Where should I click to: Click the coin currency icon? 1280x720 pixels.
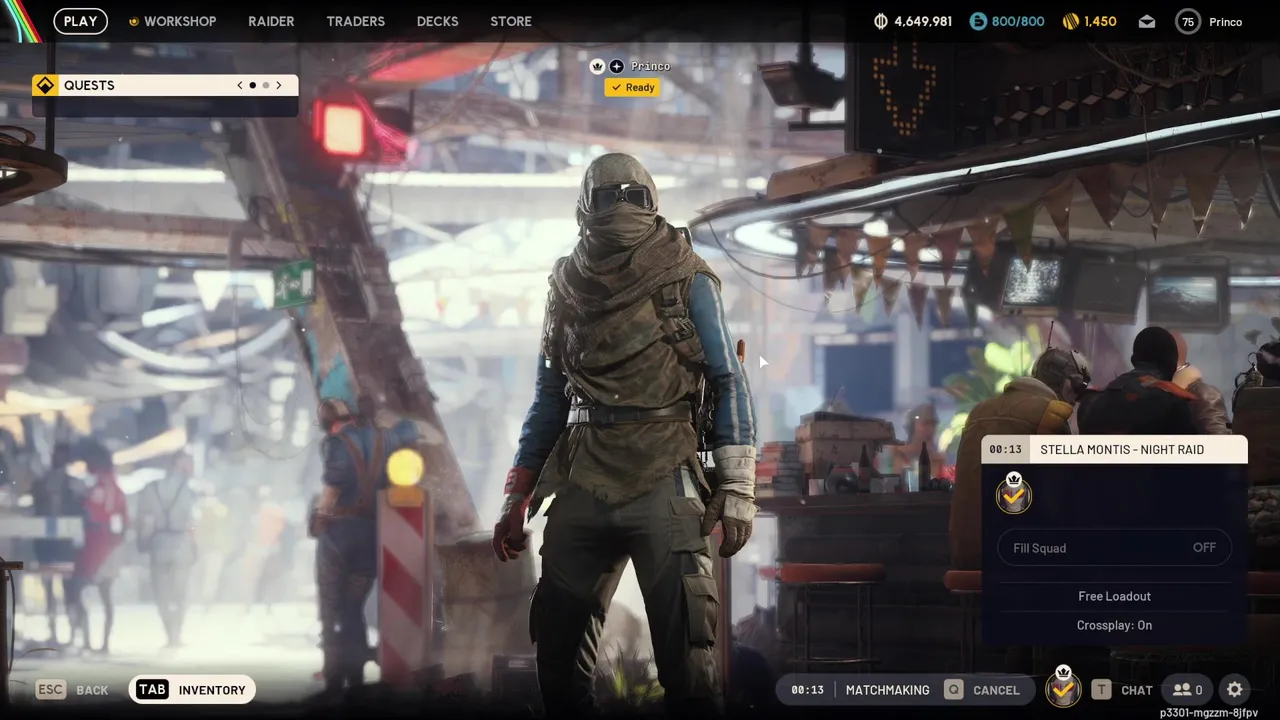coord(881,21)
